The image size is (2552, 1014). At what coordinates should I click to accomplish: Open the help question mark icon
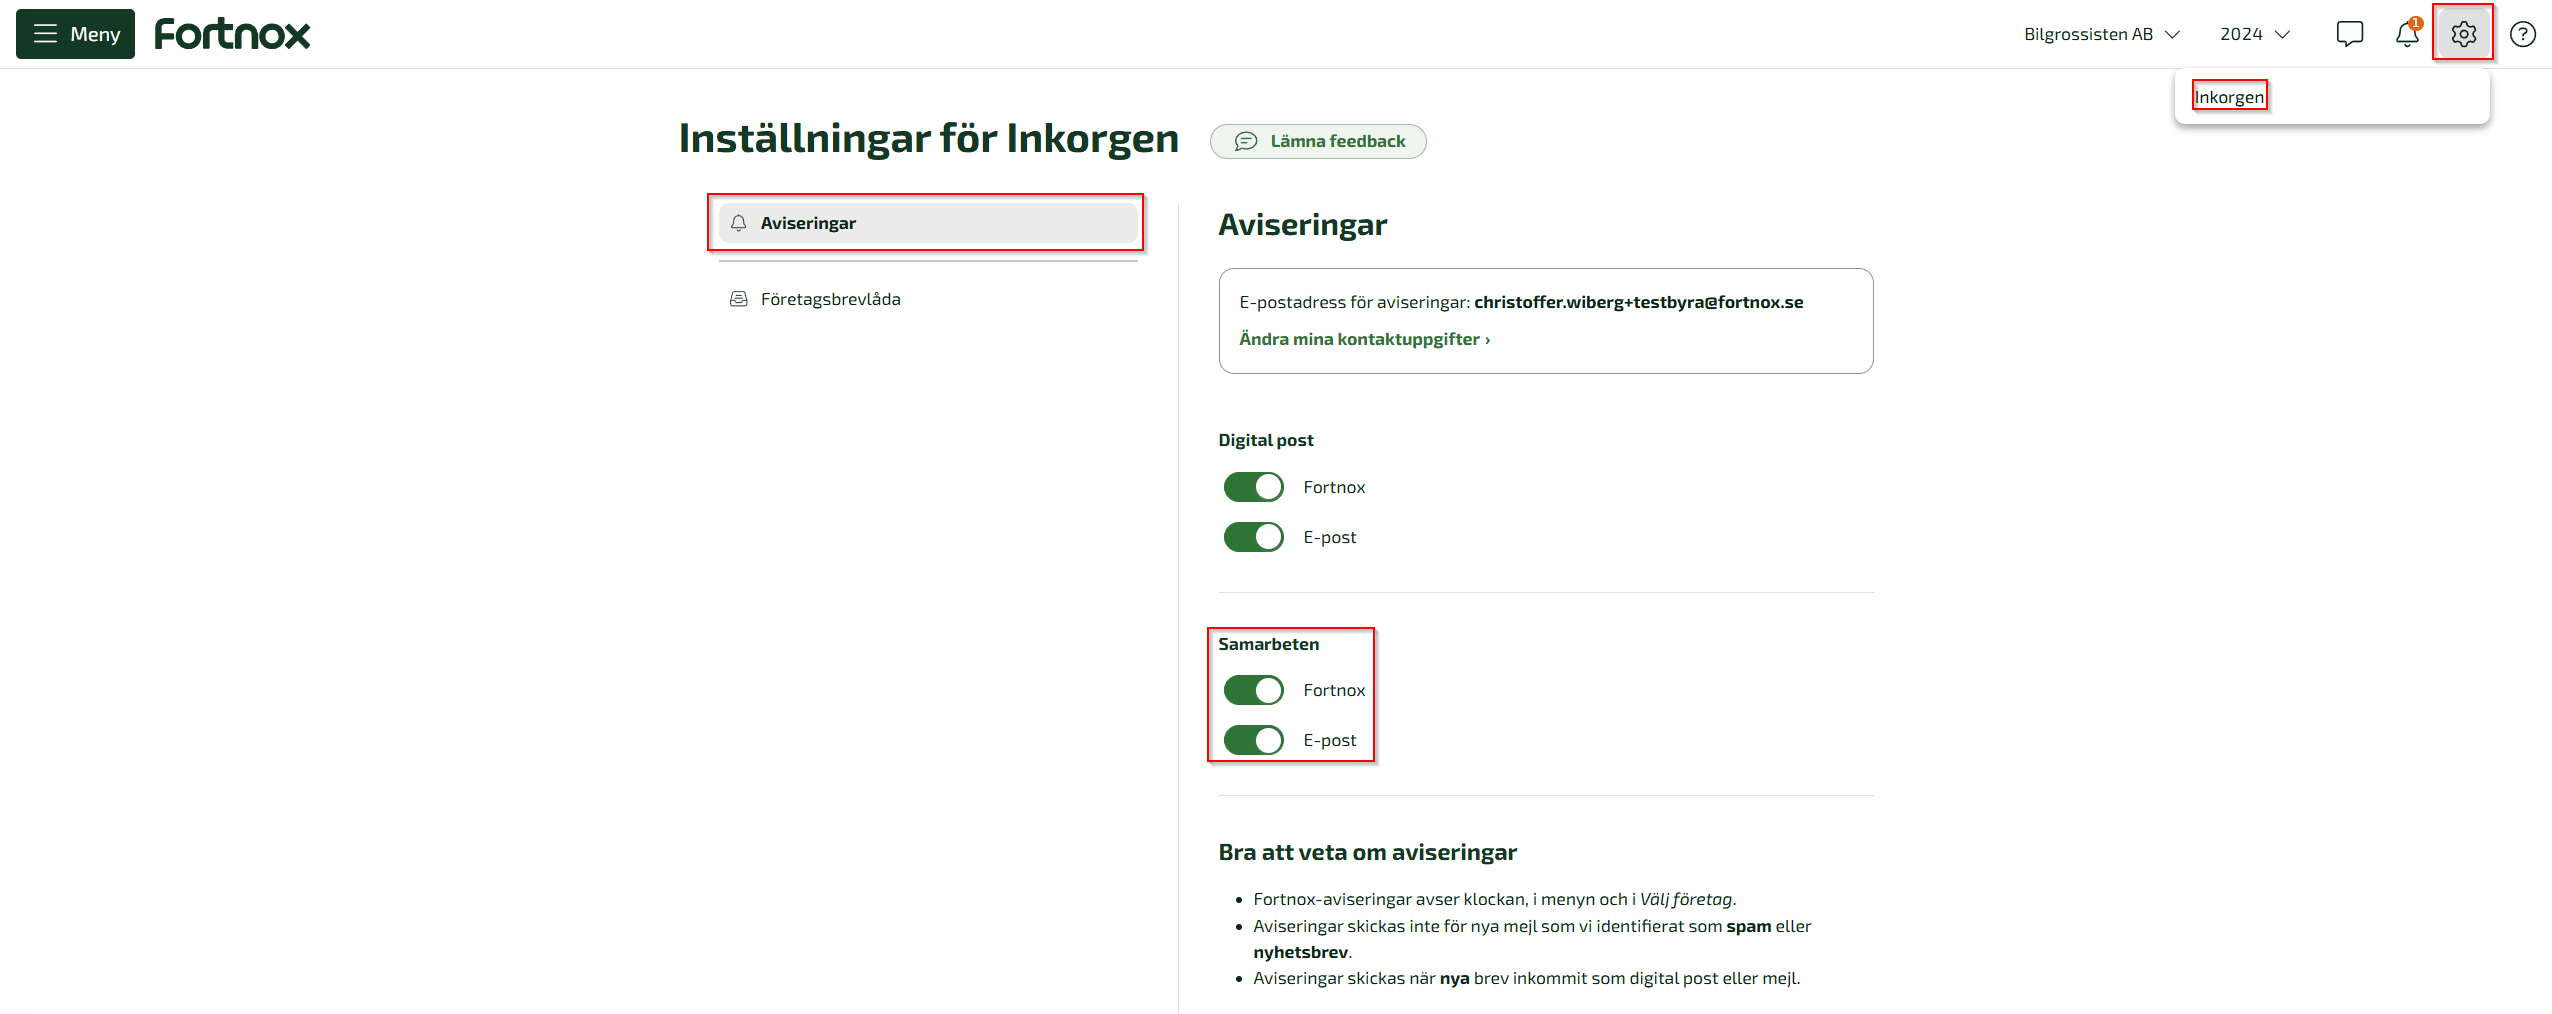pyautogui.click(x=2522, y=33)
